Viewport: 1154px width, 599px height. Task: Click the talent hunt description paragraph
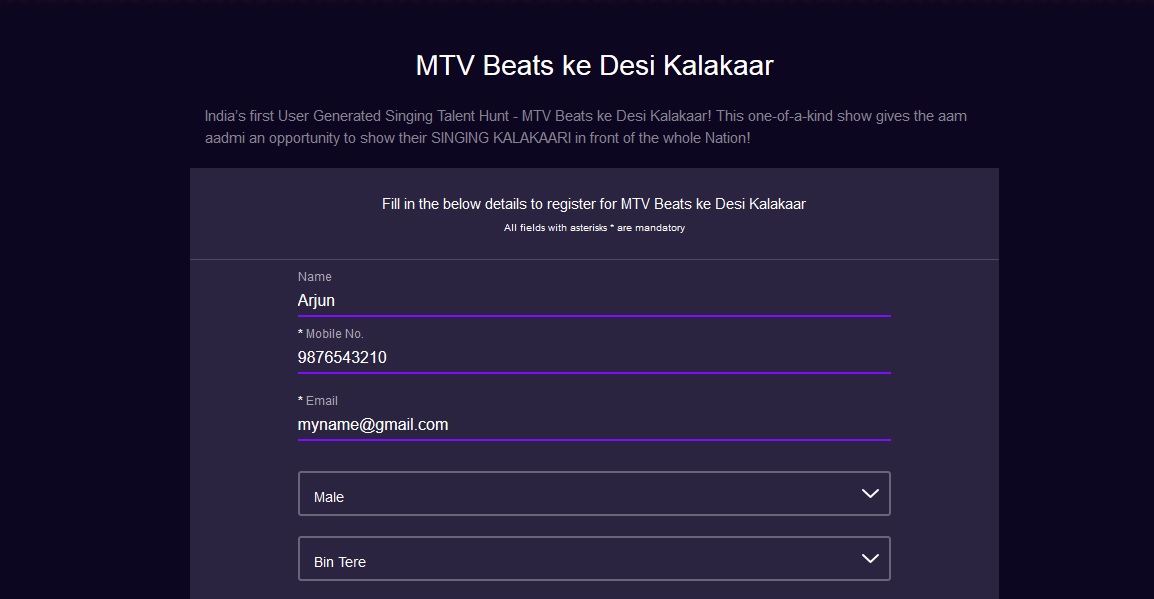pos(585,127)
